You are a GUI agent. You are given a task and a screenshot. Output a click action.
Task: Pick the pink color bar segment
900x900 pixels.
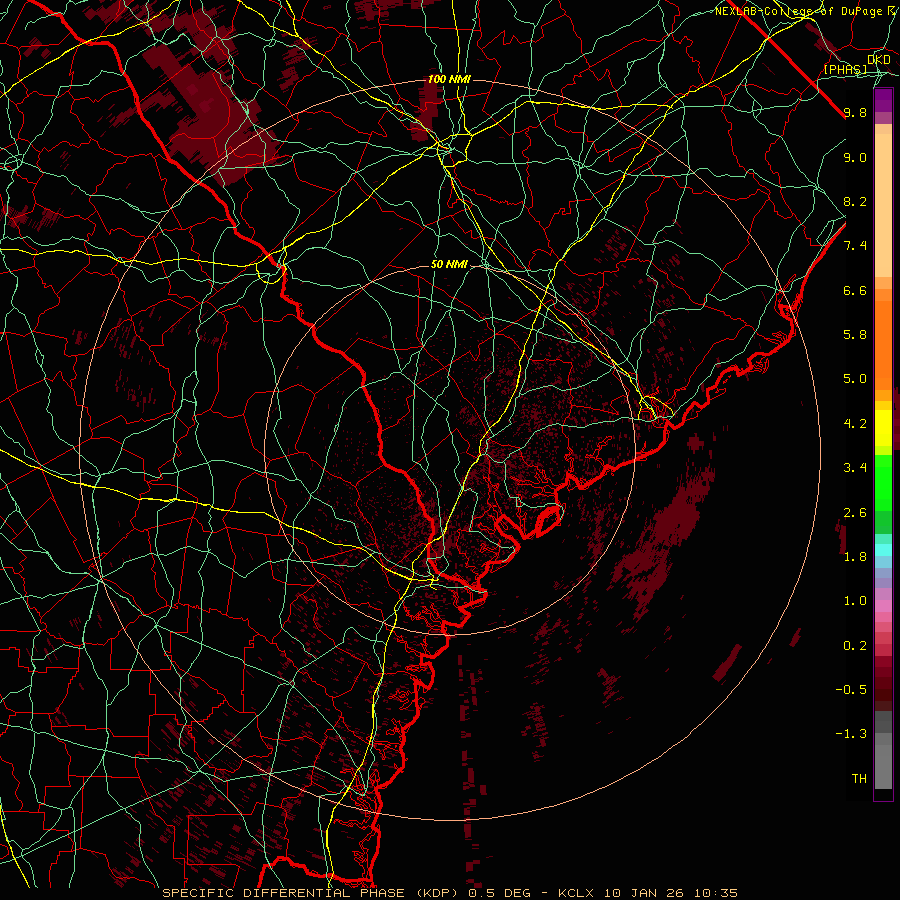[x=883, y=606]
